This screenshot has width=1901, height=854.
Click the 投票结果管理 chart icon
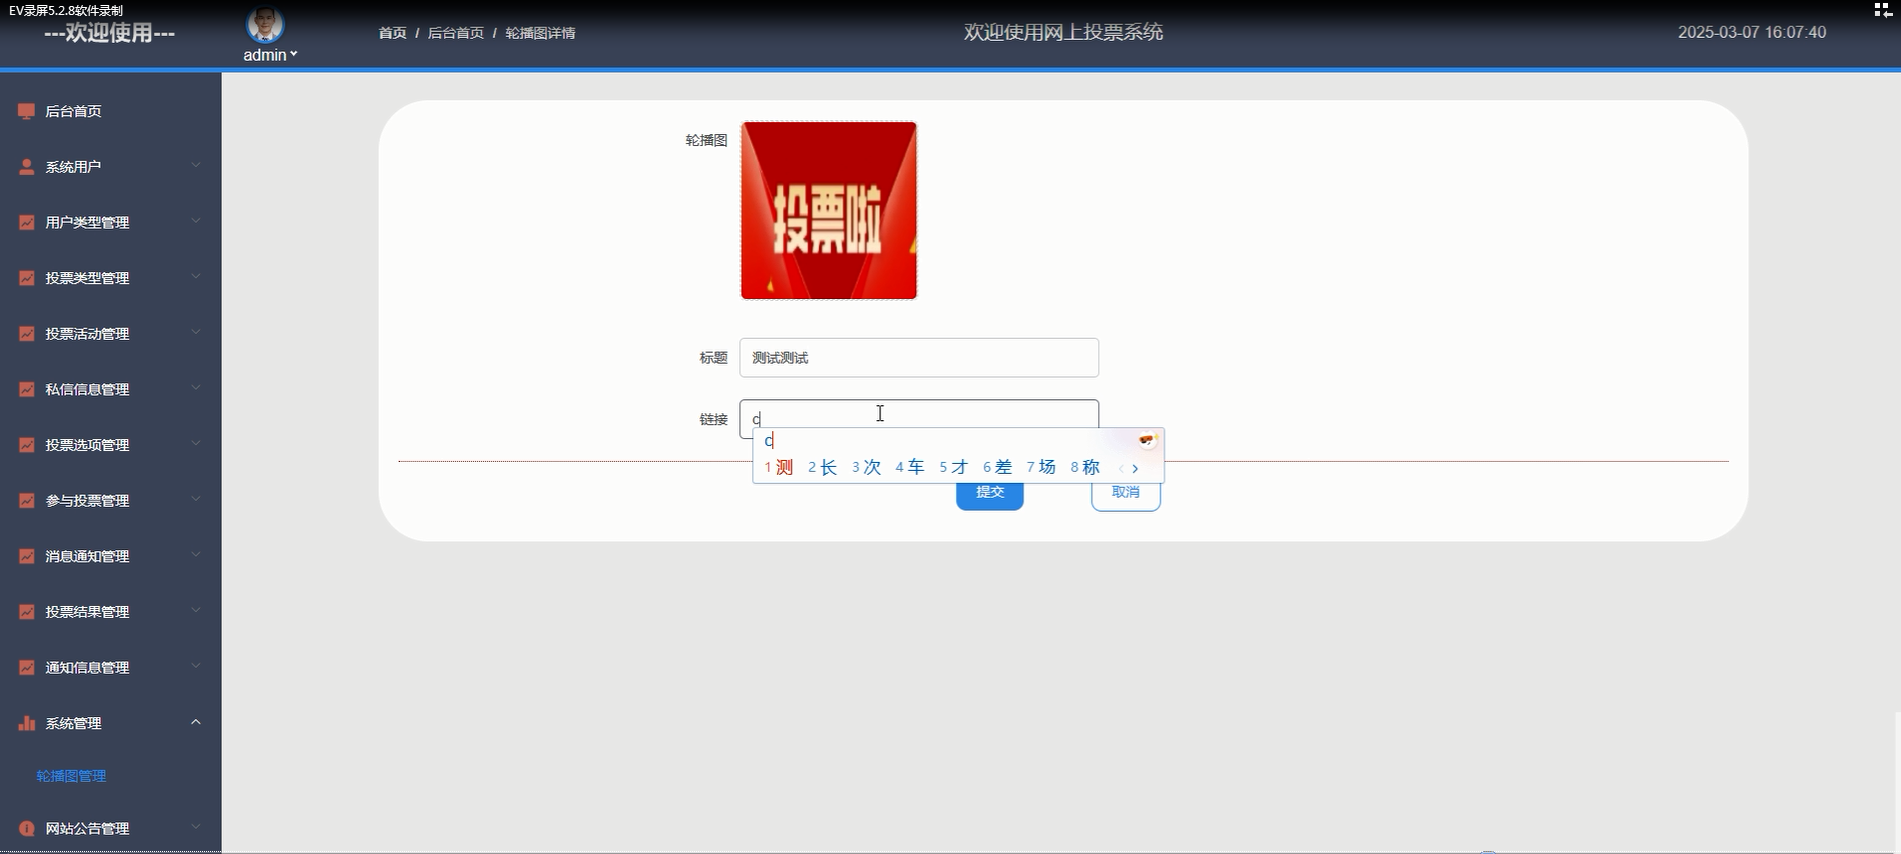coord(27,612)
